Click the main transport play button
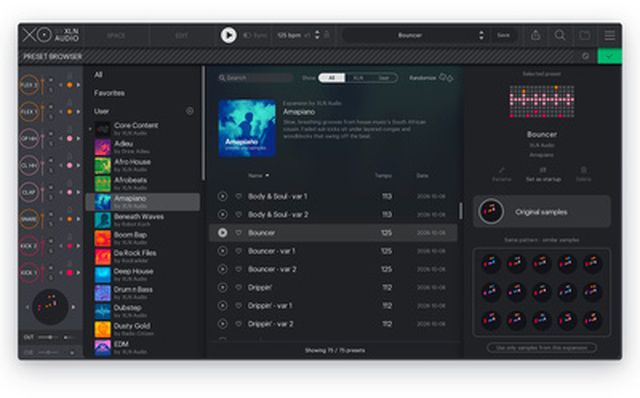Screen dimensions: 640x398 (229, 35)
